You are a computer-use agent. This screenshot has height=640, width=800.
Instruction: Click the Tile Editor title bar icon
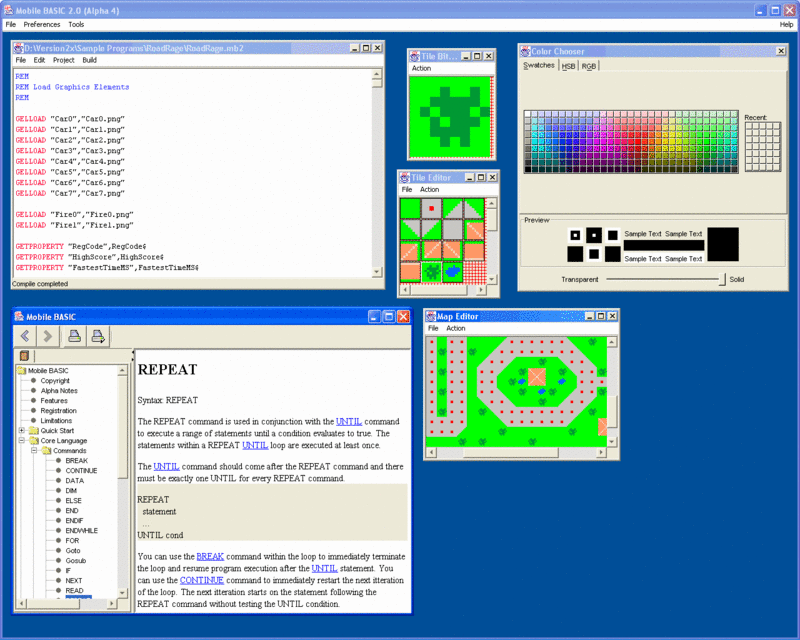click(405, 177)
